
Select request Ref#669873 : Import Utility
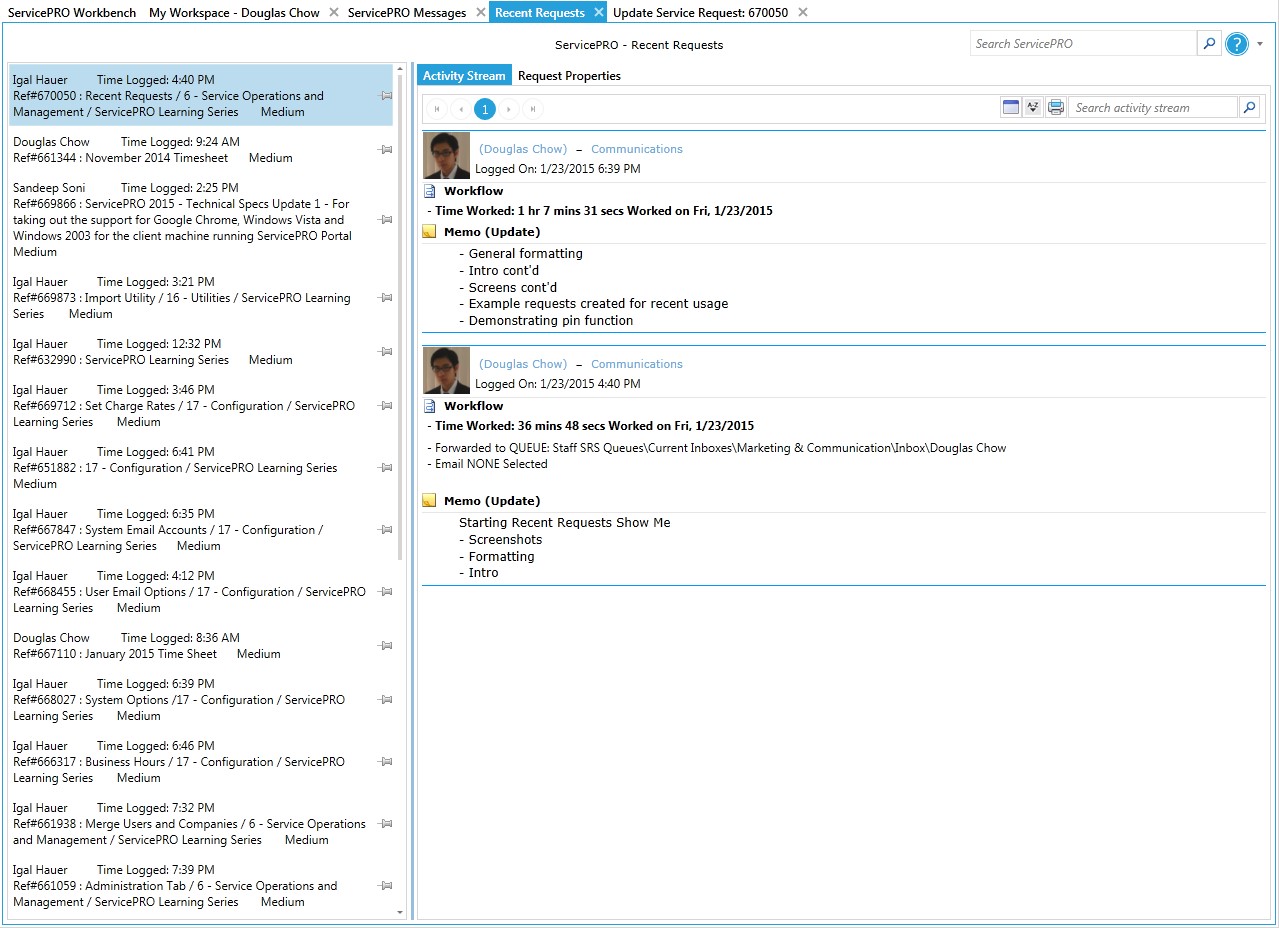(201, 298)
